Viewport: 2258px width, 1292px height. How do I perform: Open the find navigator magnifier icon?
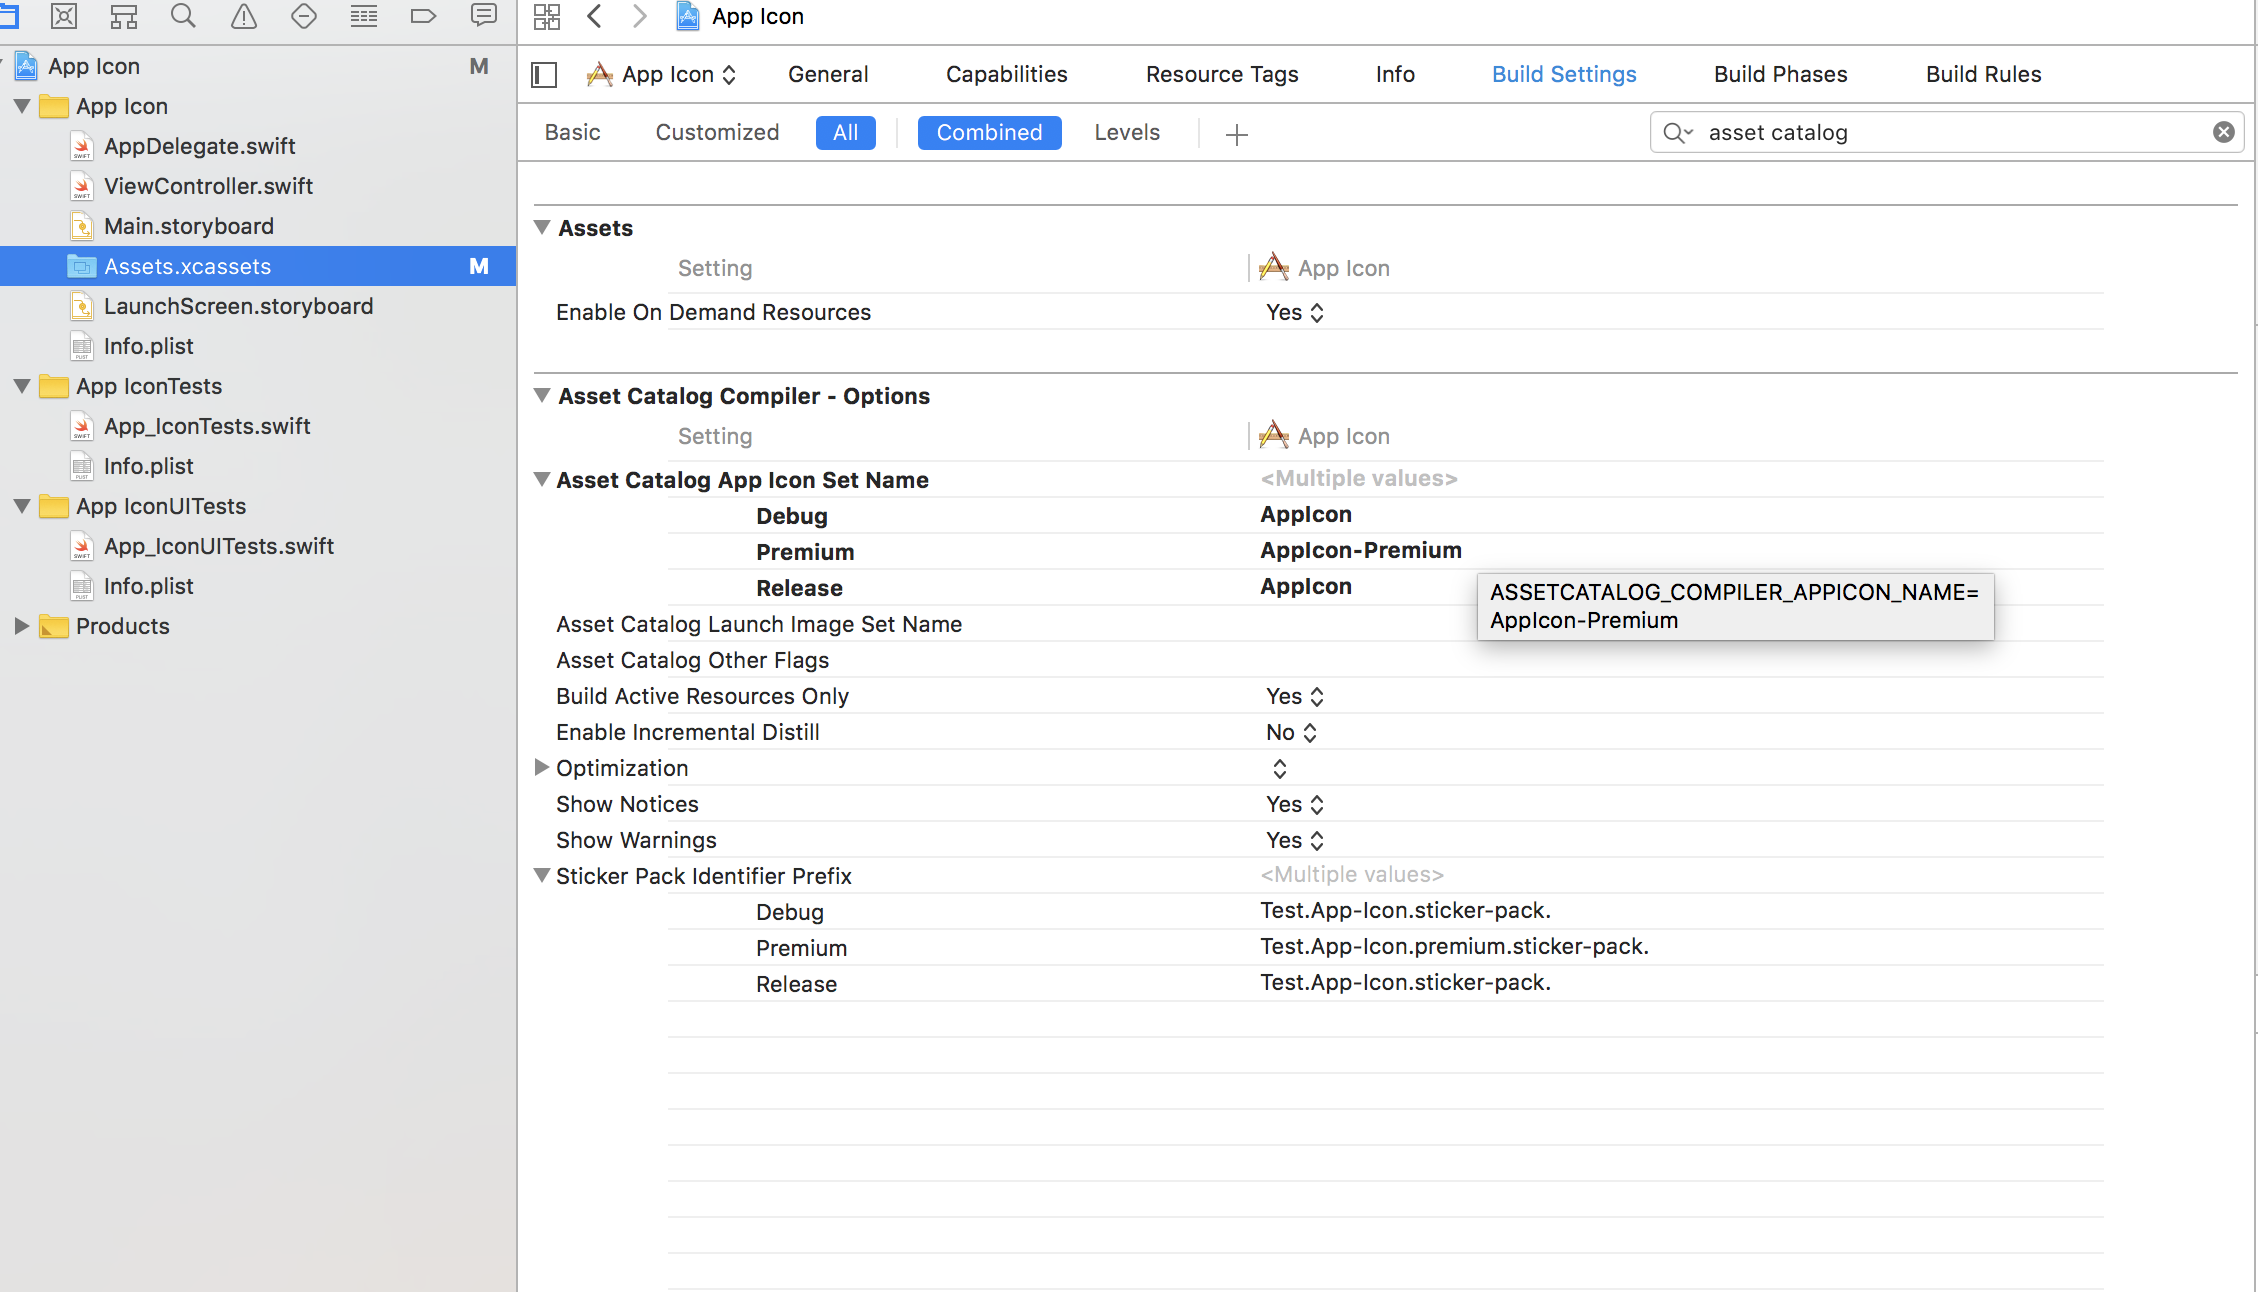(x=183, y=16)
